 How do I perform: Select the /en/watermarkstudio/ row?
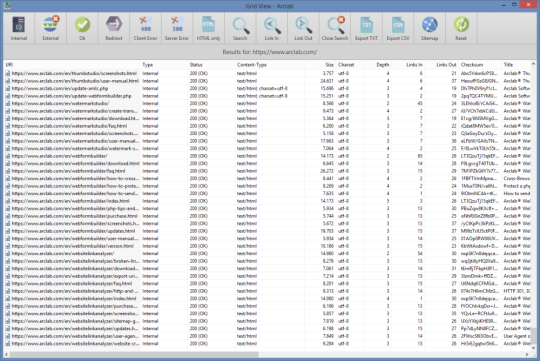coord(267,103)
